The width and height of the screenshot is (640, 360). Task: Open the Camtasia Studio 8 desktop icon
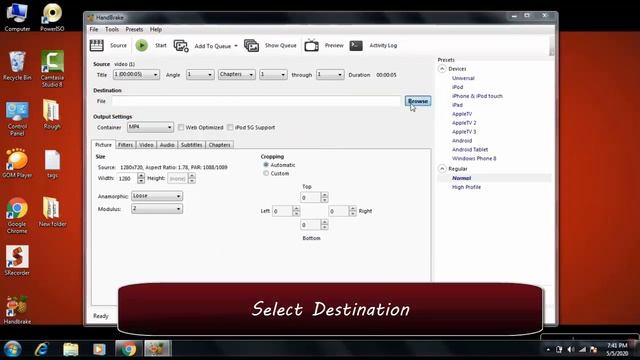tap(52, 69)
